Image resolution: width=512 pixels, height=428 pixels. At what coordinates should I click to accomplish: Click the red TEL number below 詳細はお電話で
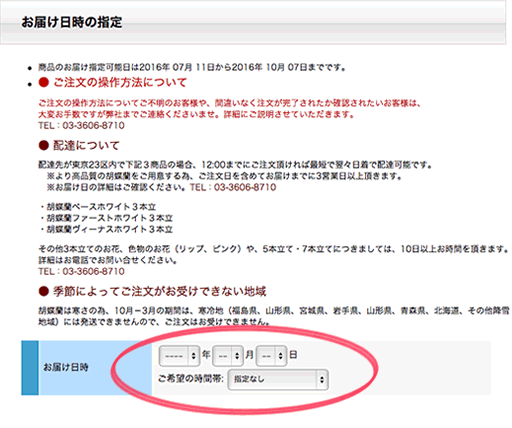[81, 271]
